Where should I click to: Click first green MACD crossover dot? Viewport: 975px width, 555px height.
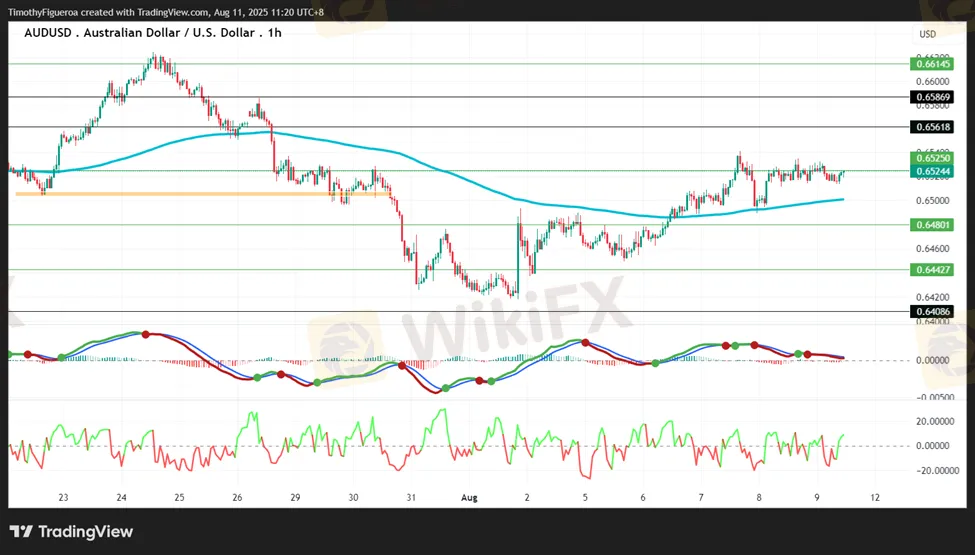coord(9,354)
